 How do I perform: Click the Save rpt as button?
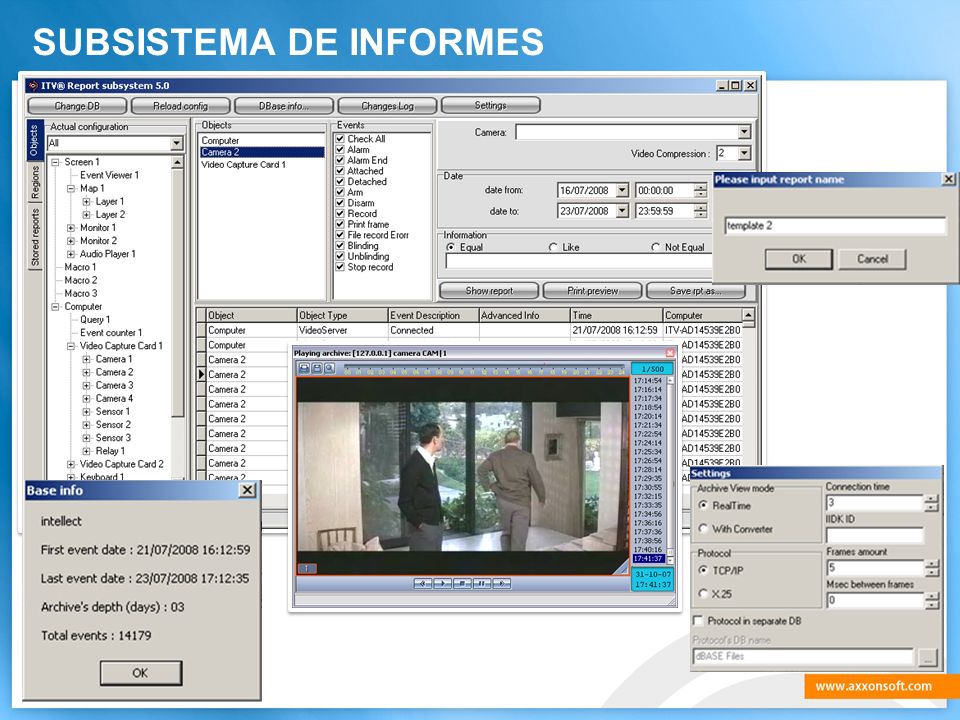click(696, 291)
